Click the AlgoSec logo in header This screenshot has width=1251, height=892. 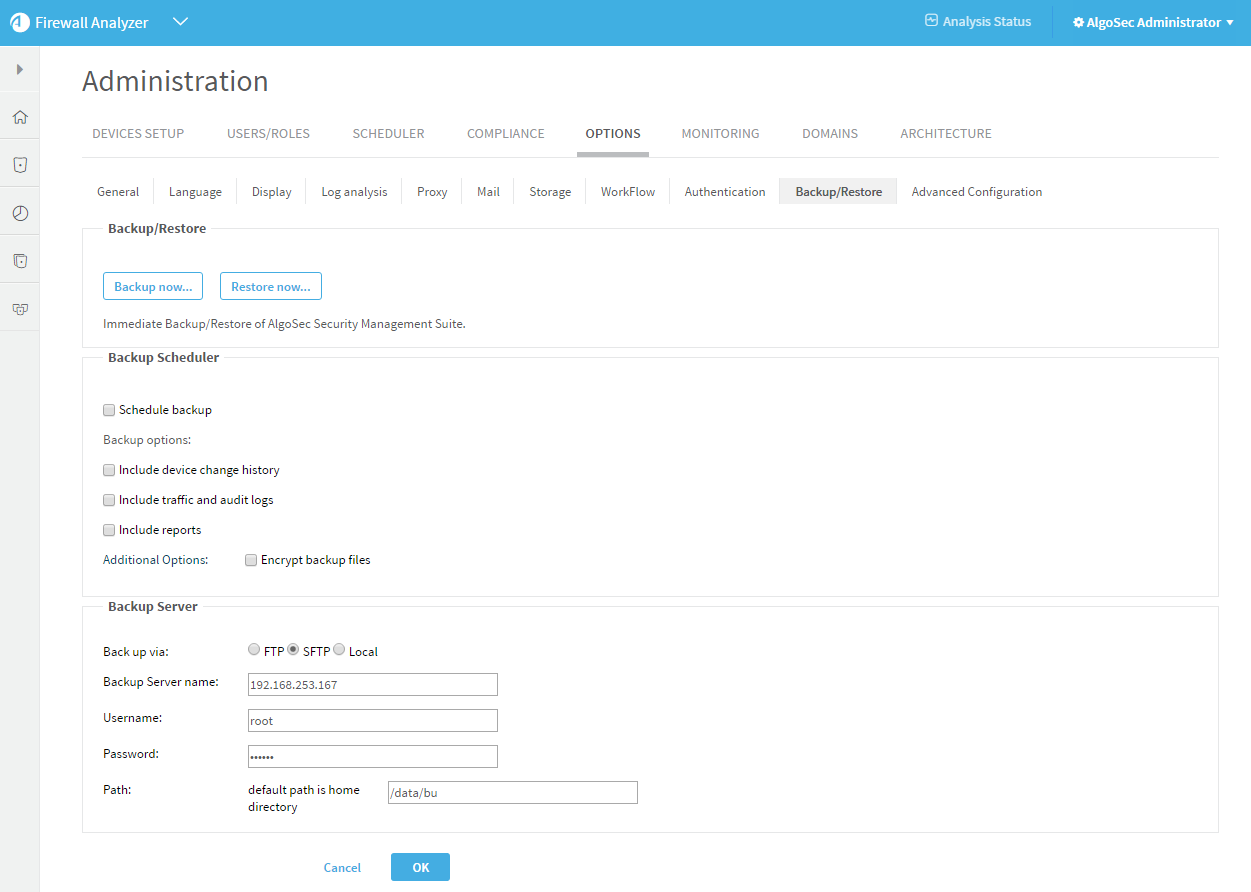(20, 23)
